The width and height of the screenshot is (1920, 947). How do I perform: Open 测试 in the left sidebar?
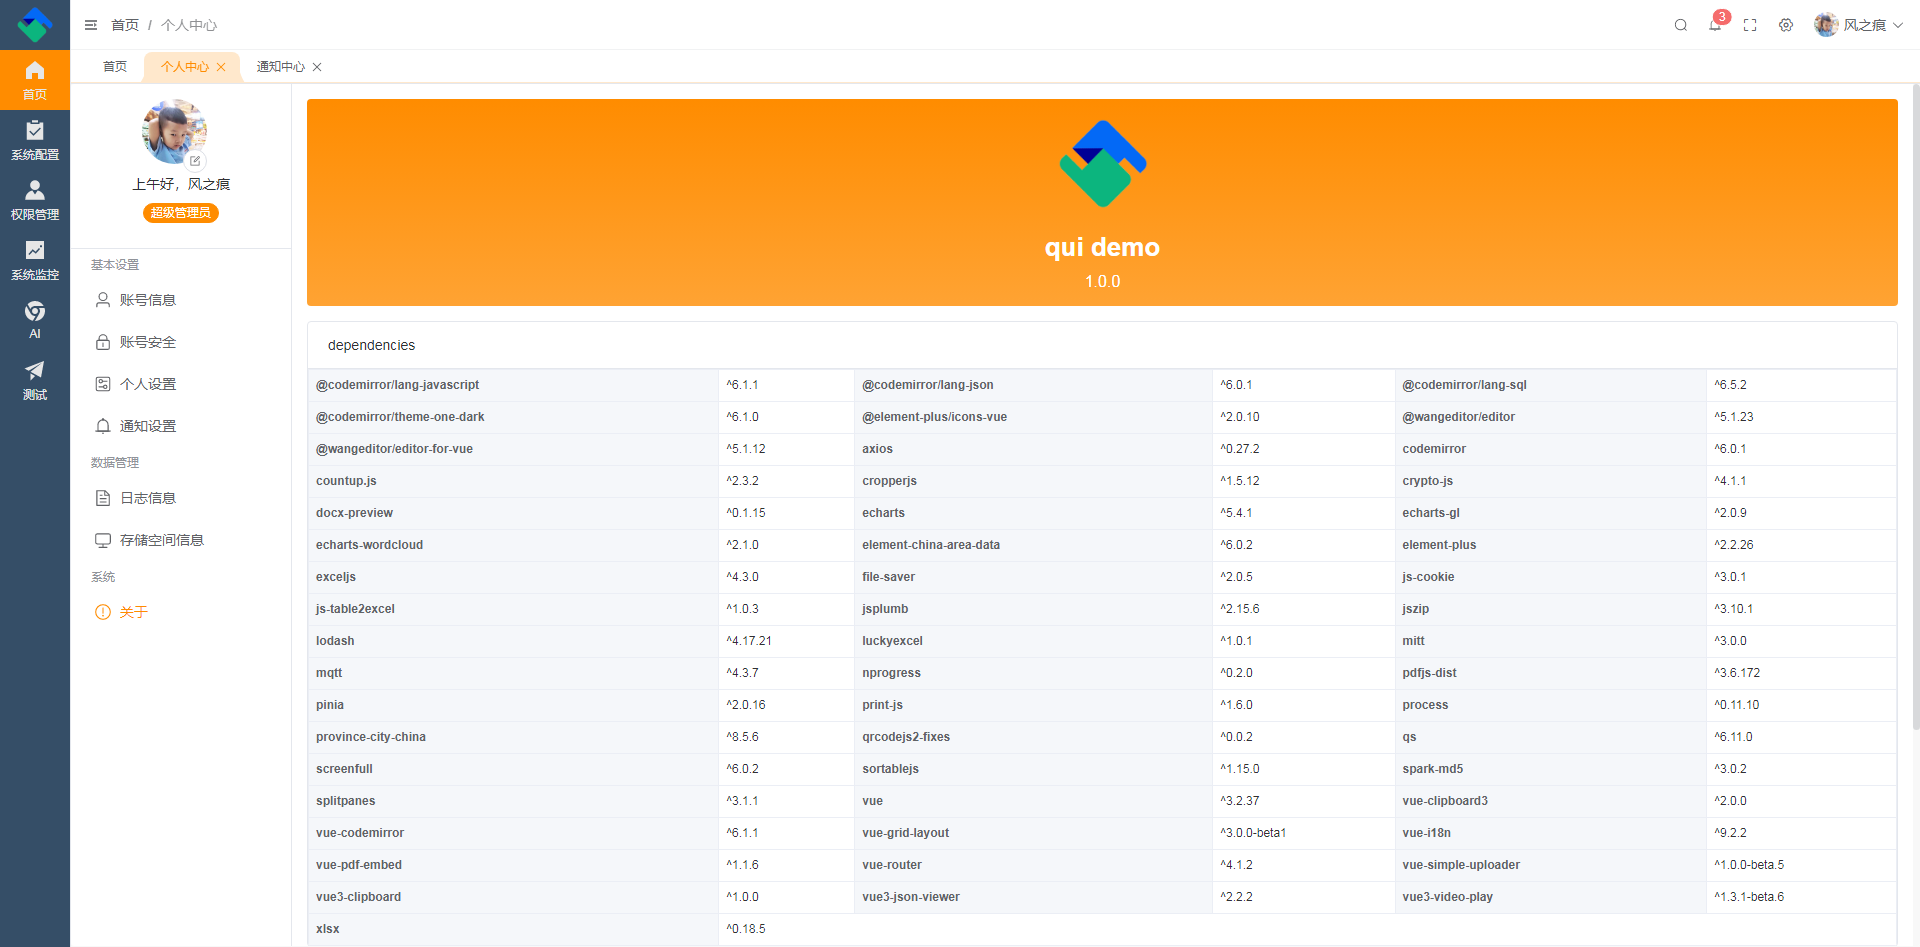(x=35, y=380)
